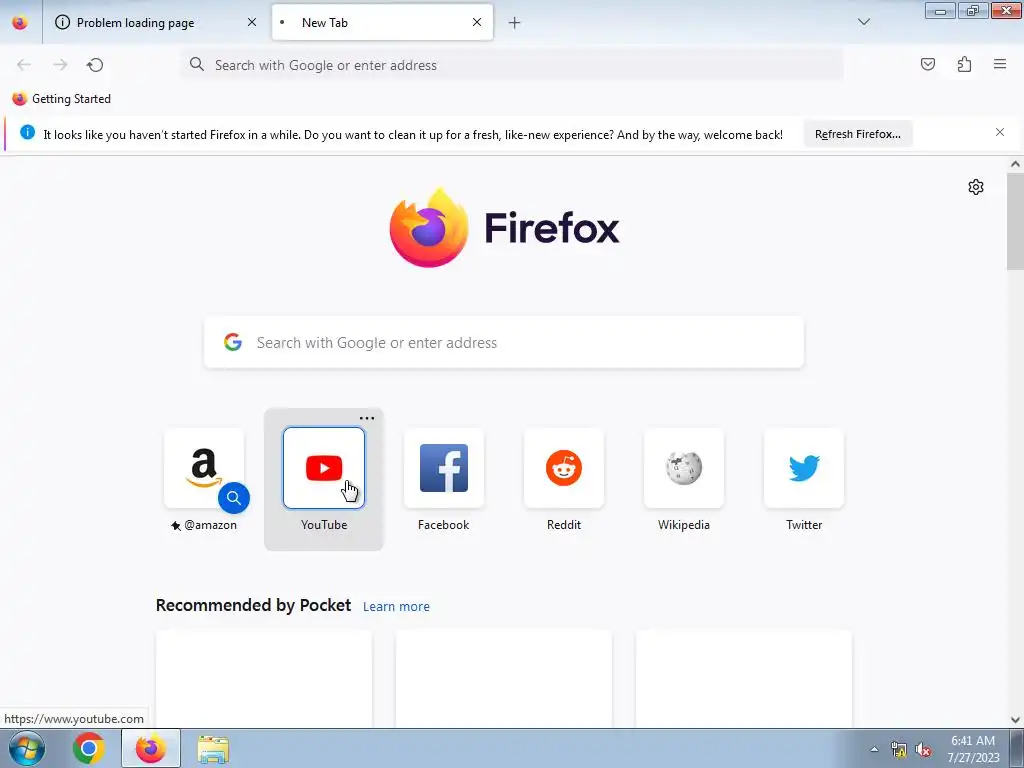Click the Wikipedia tile label text
The image size is (1024, 768).
pos(684,525)
